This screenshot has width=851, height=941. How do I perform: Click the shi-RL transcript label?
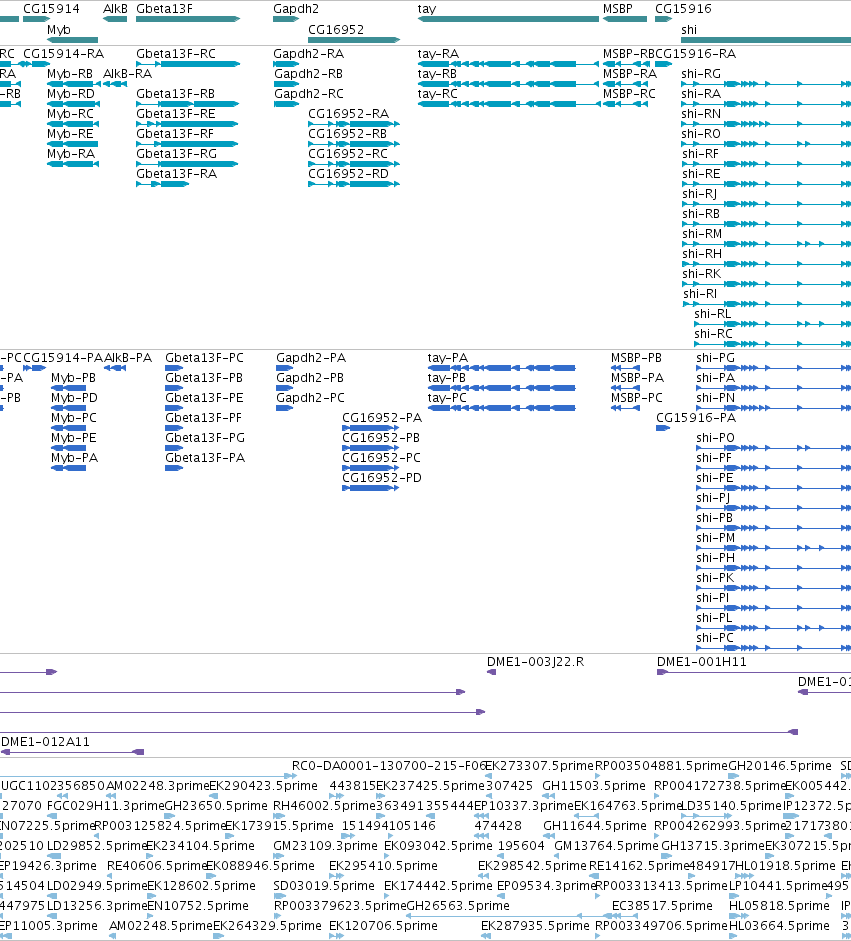[x=712, y=314]
